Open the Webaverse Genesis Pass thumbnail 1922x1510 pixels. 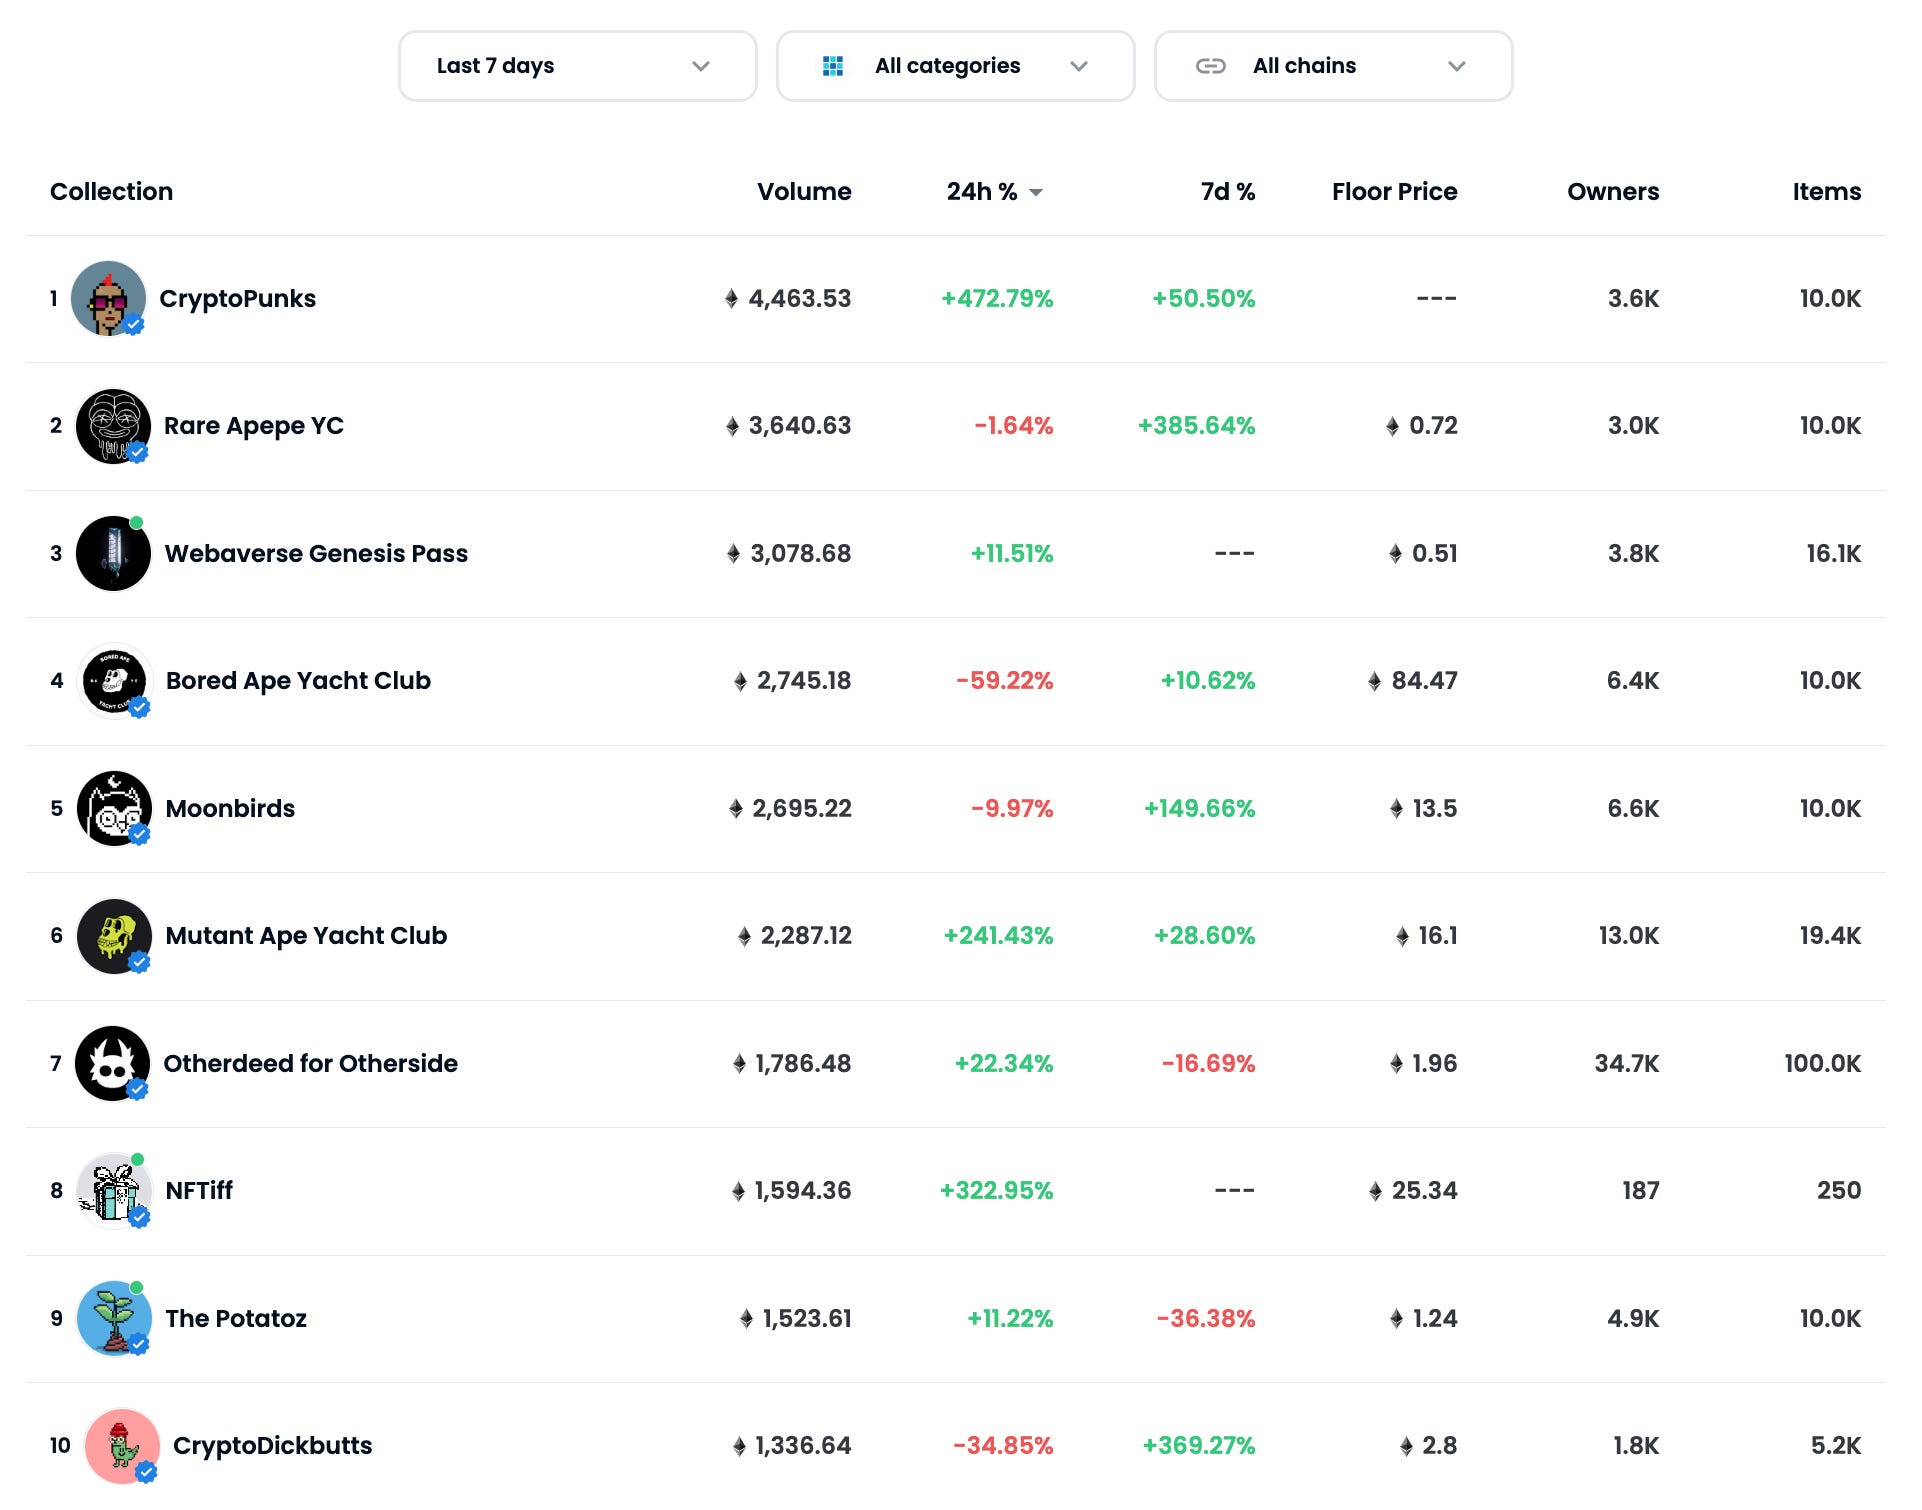113,554
